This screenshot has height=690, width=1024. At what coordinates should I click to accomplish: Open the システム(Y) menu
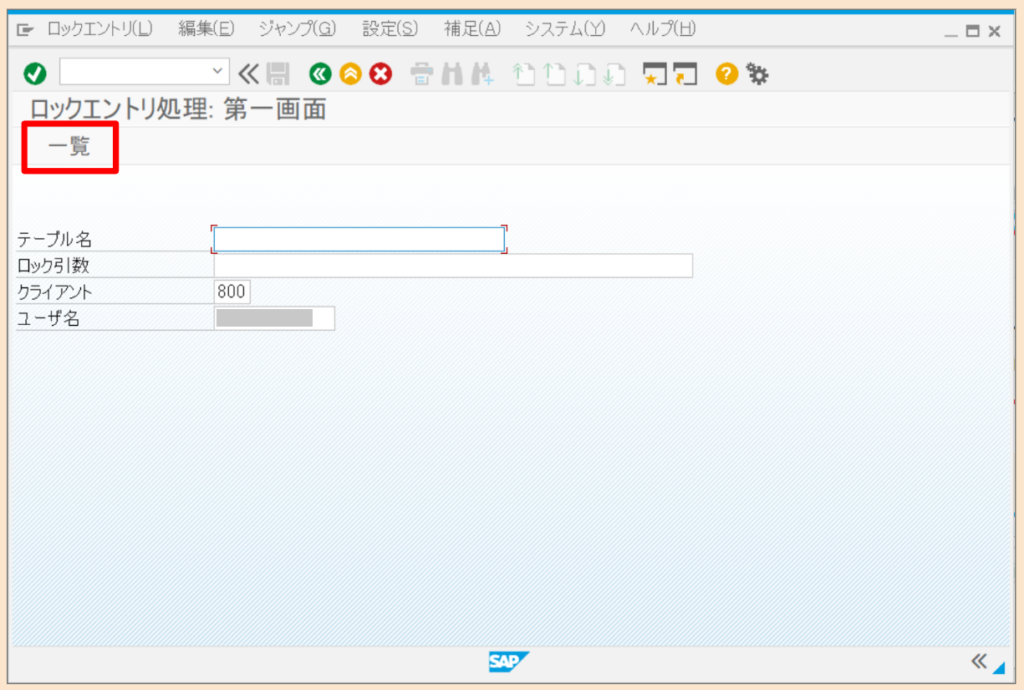tap(565, 29)
